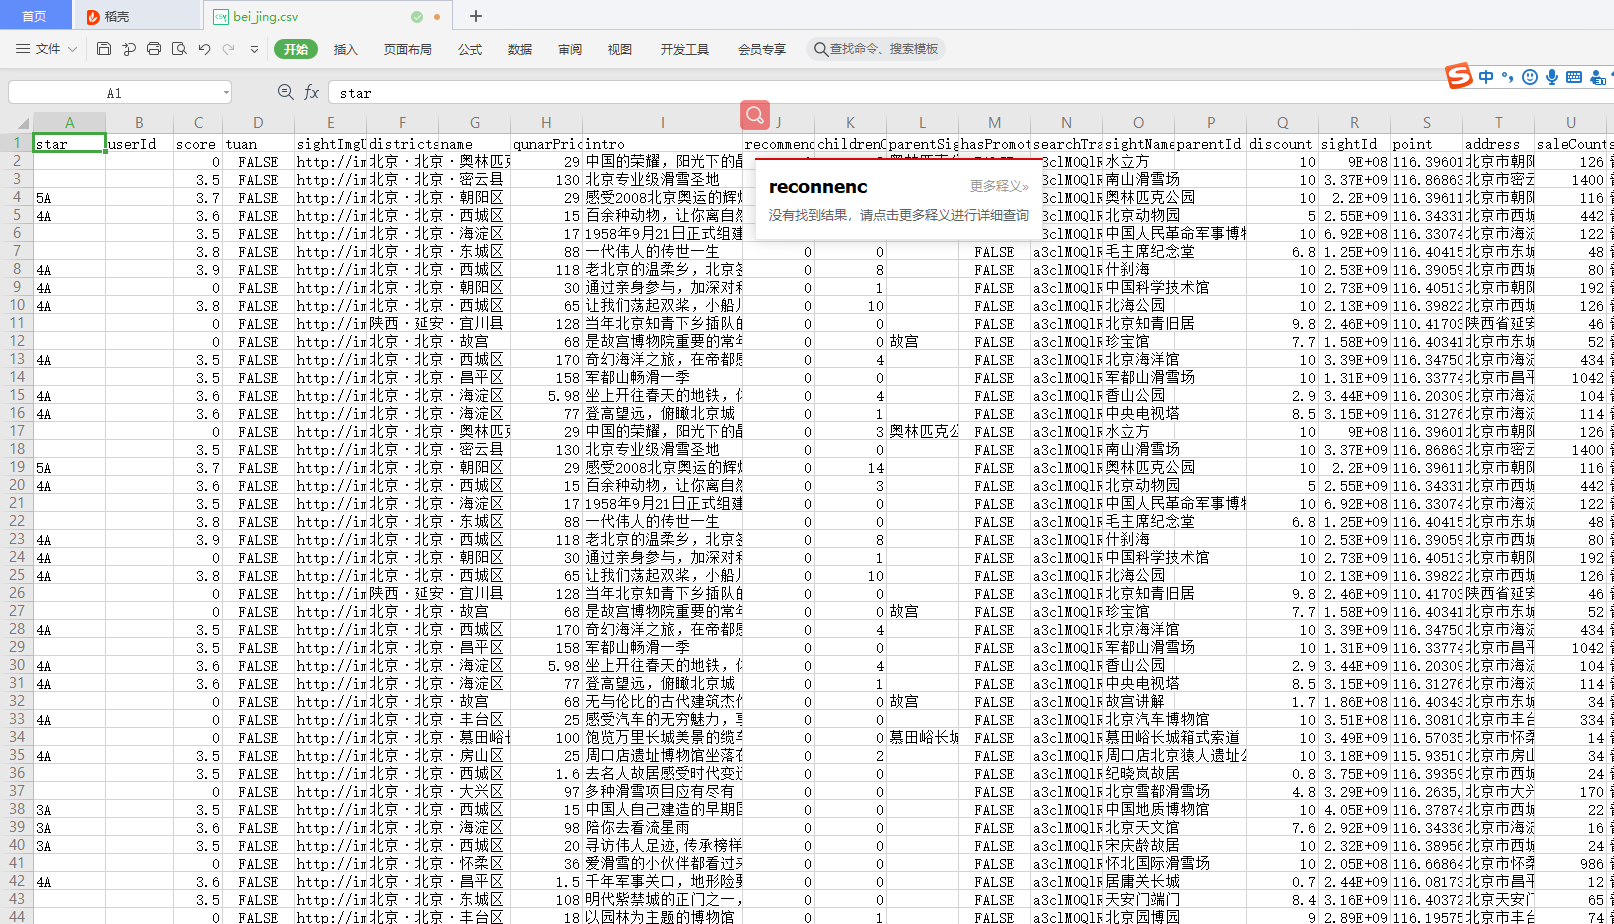
Task: Select the 视图 ribbon tab
Action: (620, 49)
